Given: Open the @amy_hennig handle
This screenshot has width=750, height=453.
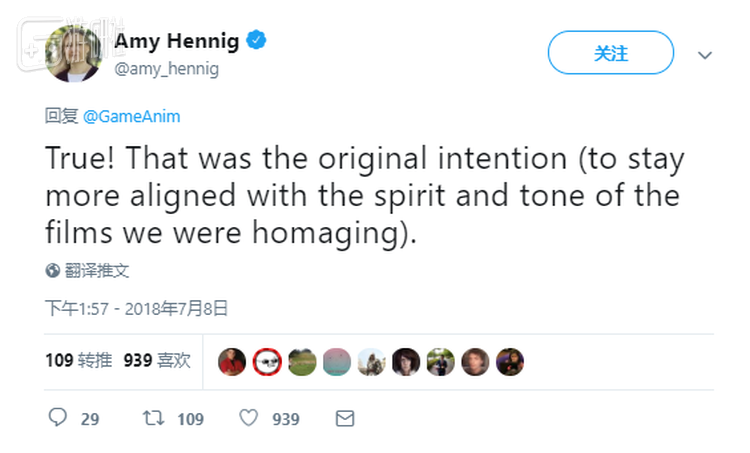Looking at the screenshot, I should 166,69.
